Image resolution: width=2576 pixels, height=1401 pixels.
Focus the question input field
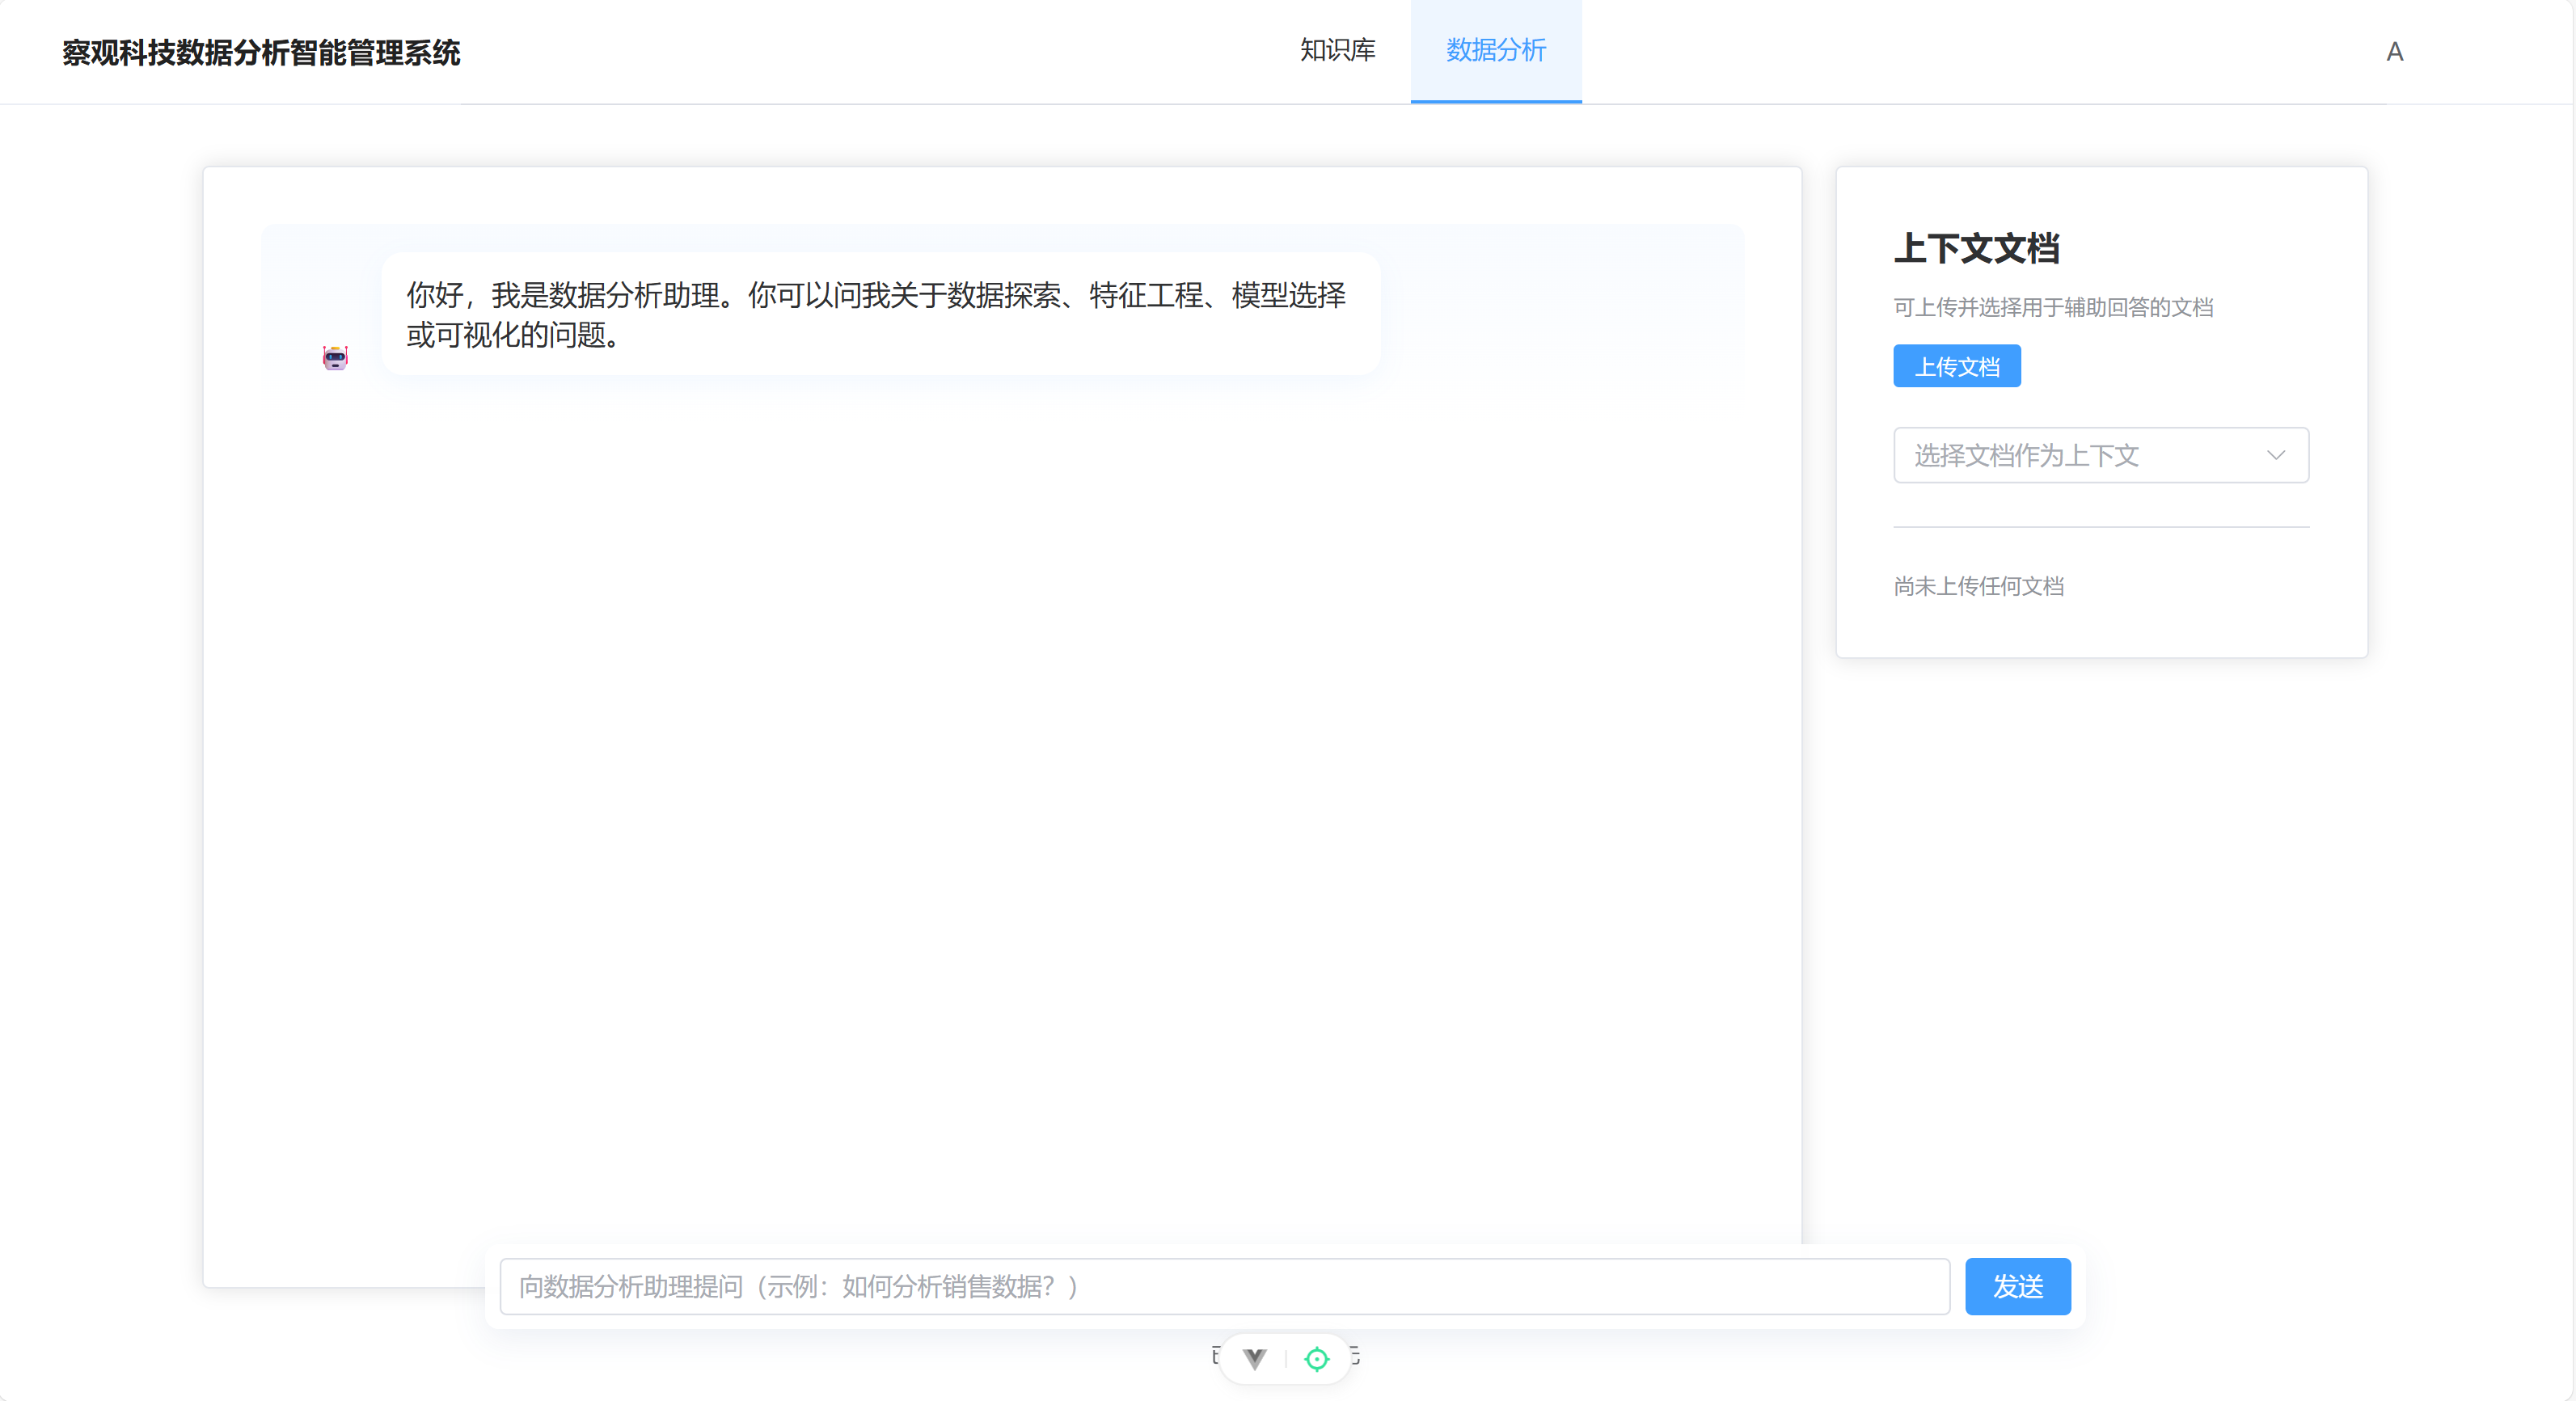(1225, 1286)
